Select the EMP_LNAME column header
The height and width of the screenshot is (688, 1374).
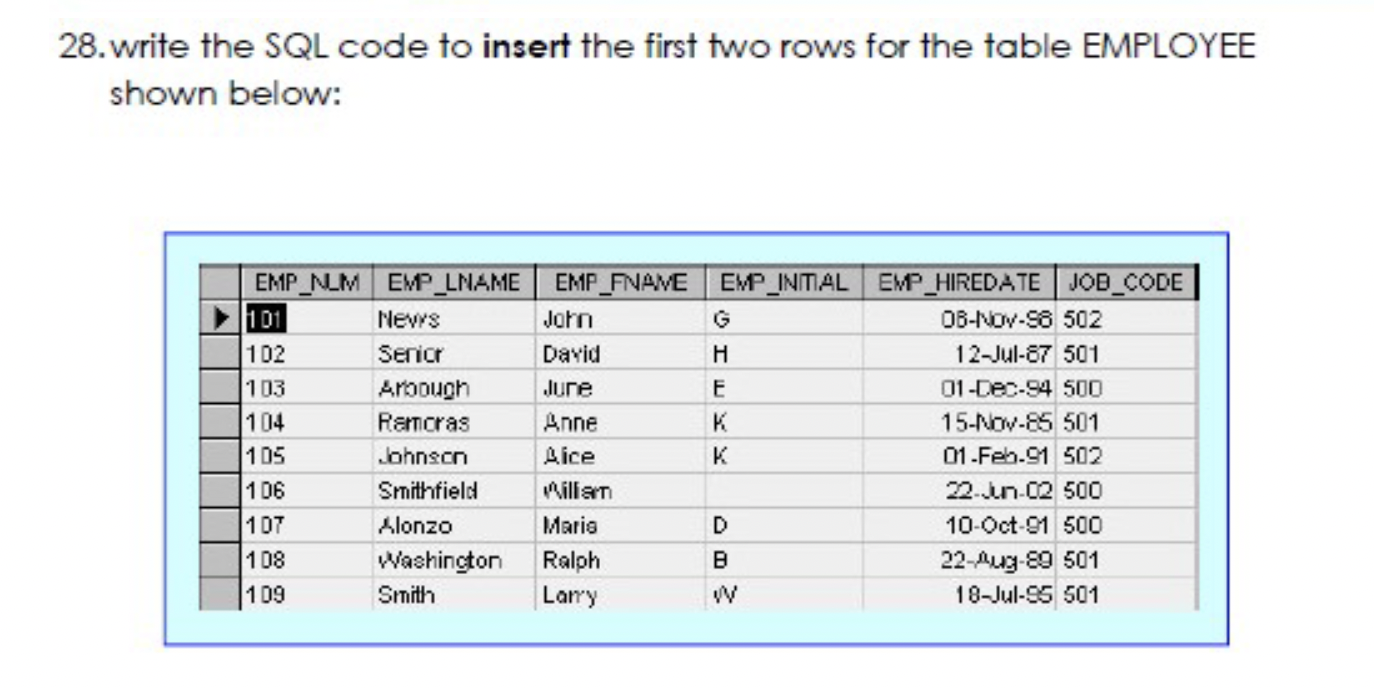click(454, 281)
